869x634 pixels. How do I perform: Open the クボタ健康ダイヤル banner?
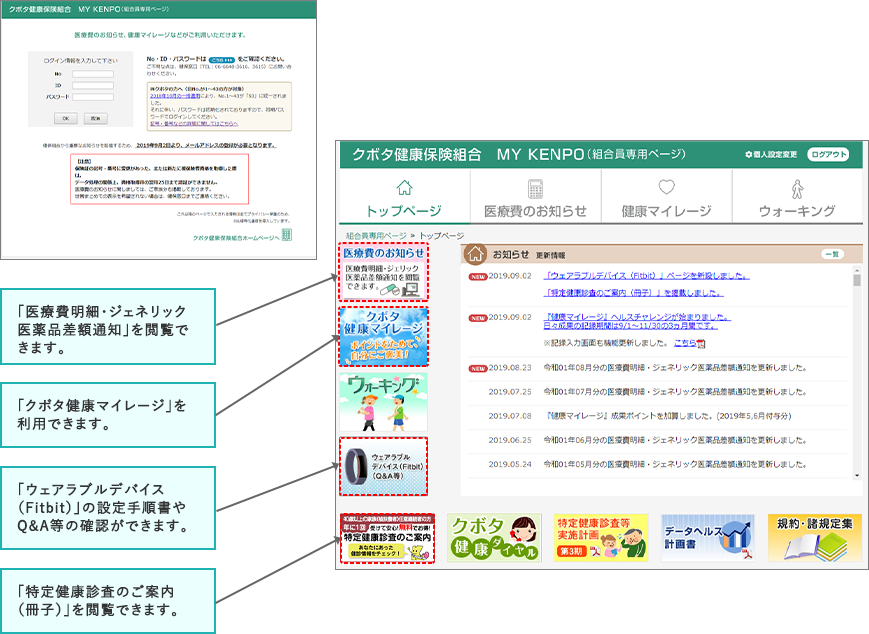point(494,538)
